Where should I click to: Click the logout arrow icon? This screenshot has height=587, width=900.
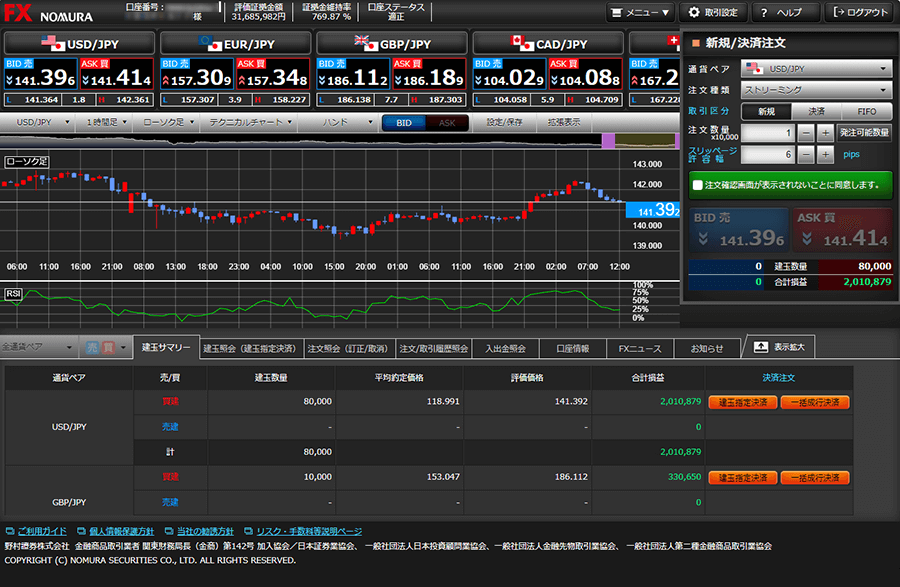click(x=839, y=12)
